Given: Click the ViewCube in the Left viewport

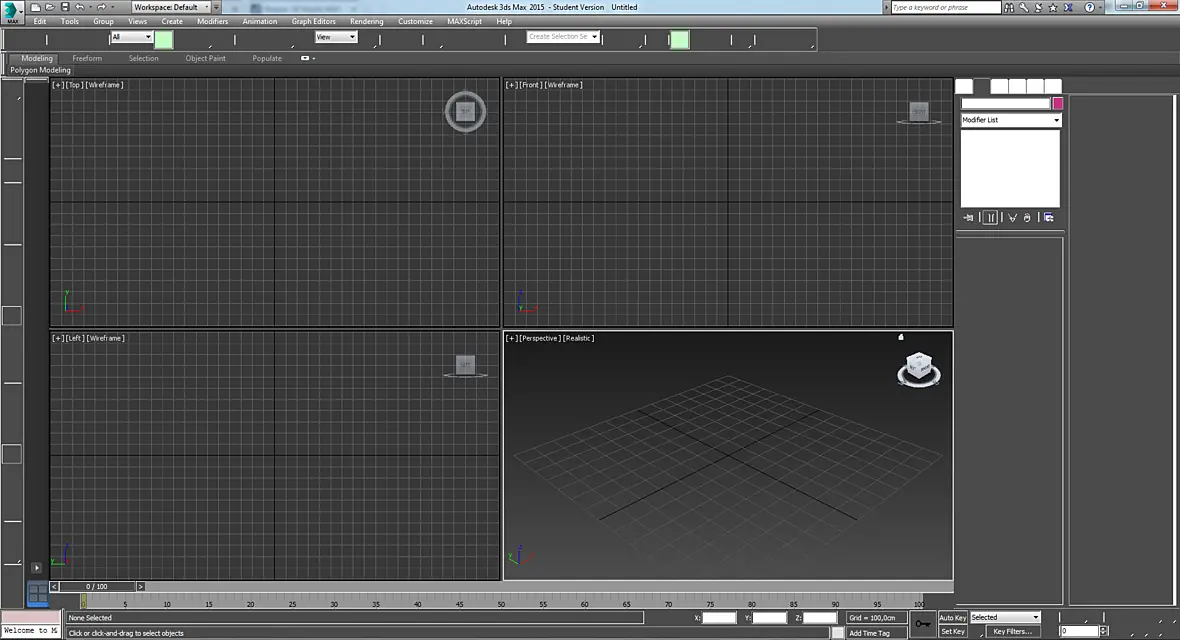Looking at the screenshot, I should click(x=465, y=365).
